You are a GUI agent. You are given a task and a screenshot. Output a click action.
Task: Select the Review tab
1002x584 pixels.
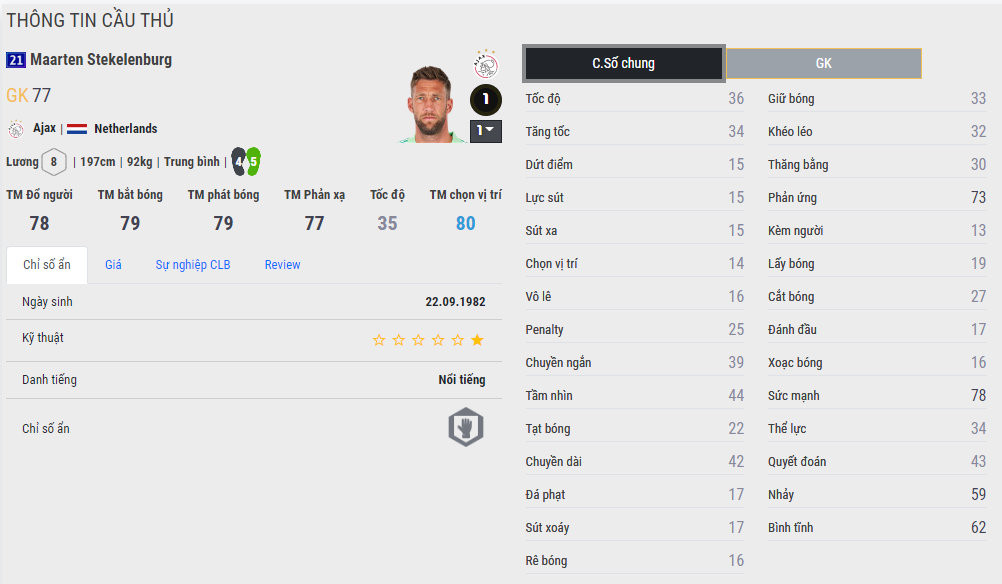pos(282,265)
